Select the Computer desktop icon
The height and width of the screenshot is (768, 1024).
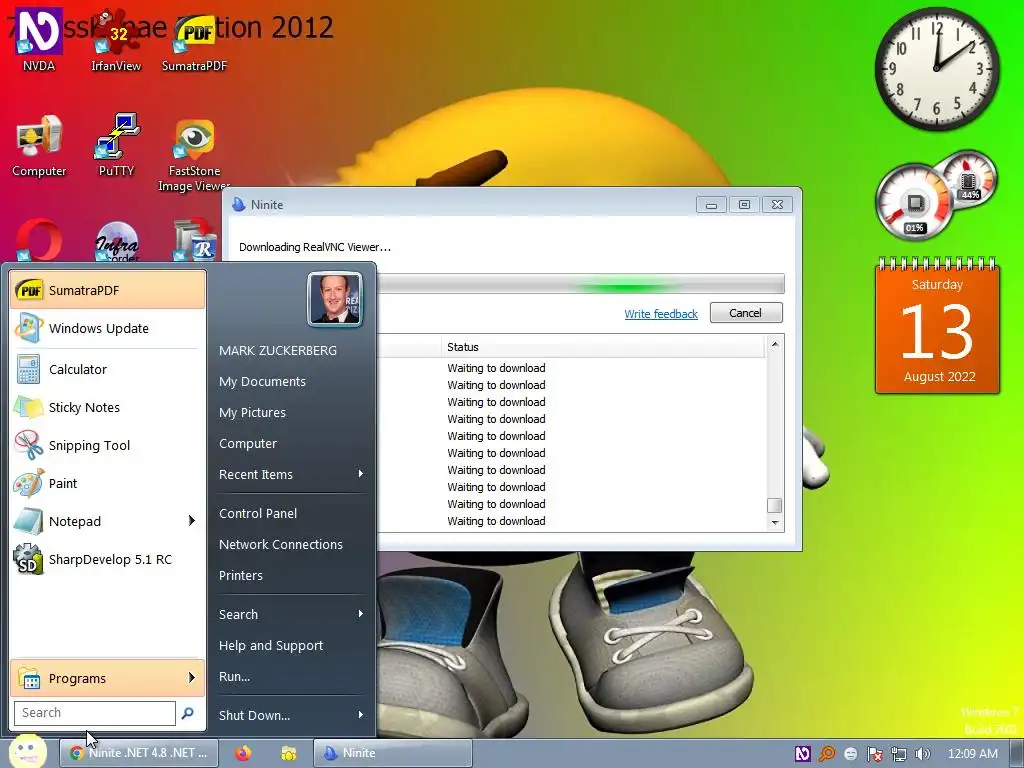point(39,145)
